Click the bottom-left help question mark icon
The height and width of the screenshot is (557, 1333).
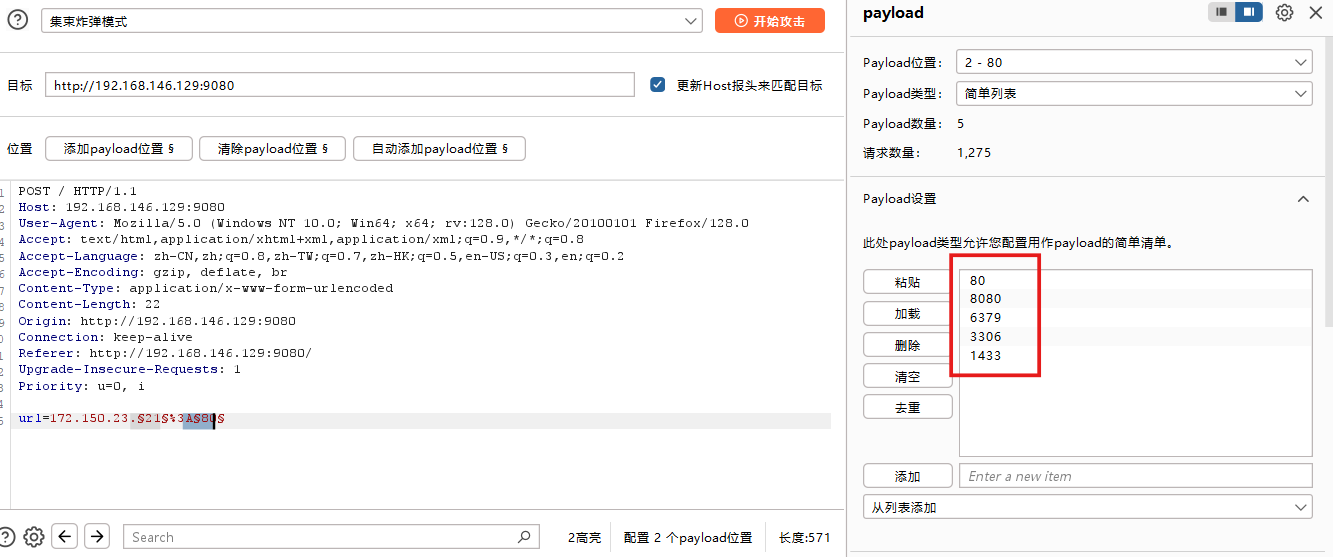tap(7, 536)
